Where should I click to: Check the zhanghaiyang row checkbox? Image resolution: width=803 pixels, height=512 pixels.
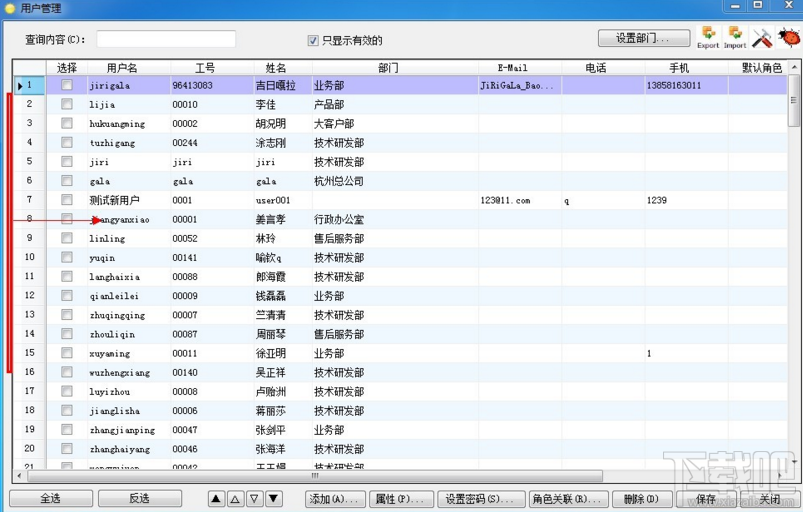(67, 449)
